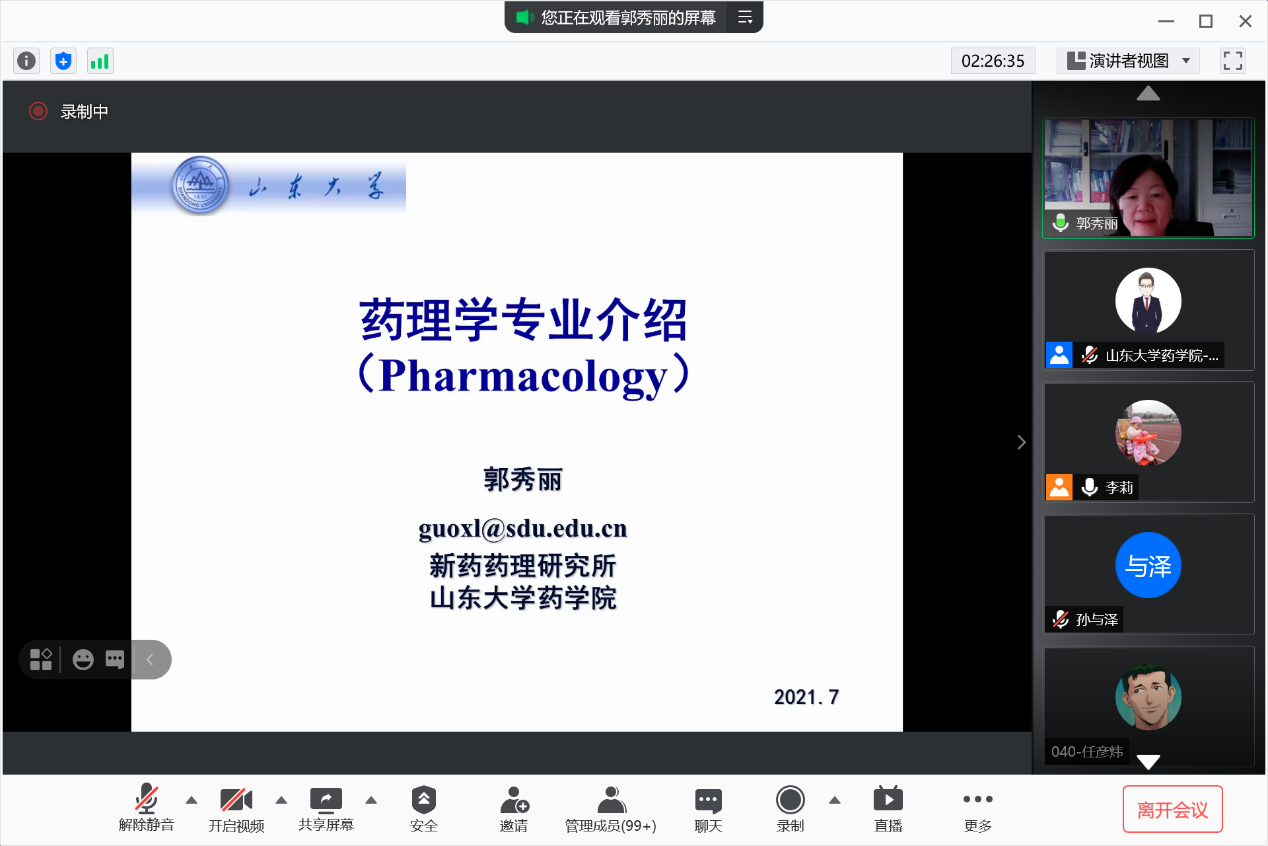Screen dimensions: 1268x846
Task: Open emoji reactions on floating toolbar
Action: coord(83,659)
